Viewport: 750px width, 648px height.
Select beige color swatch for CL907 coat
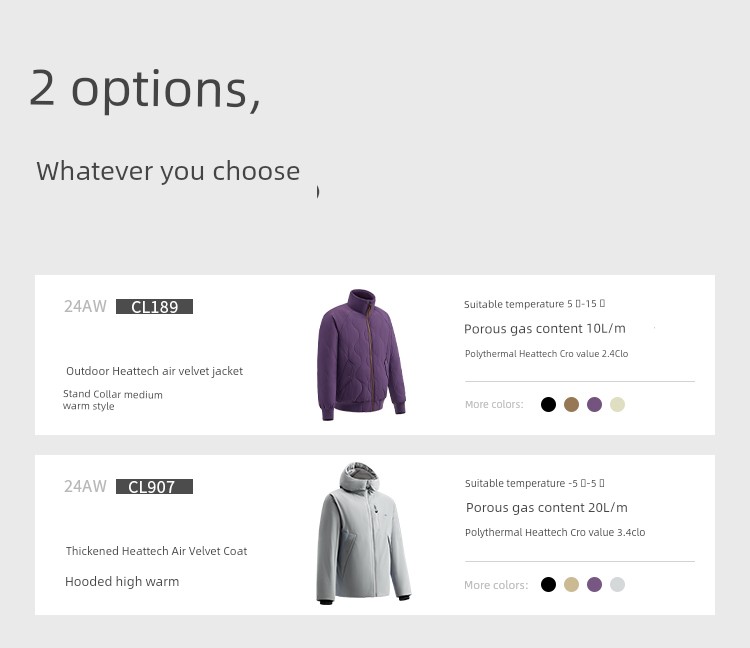571,584
